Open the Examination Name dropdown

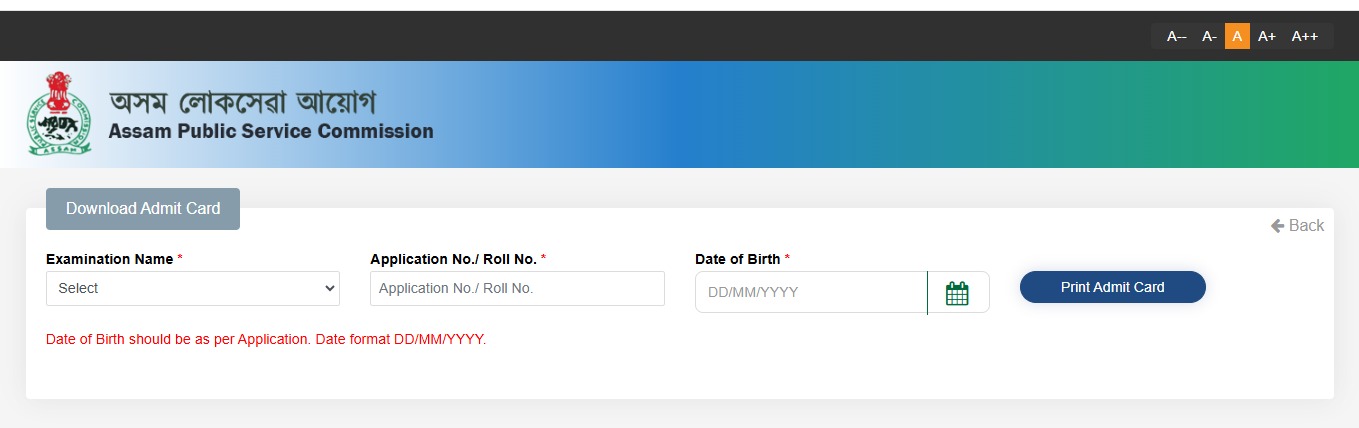[193, 288]
